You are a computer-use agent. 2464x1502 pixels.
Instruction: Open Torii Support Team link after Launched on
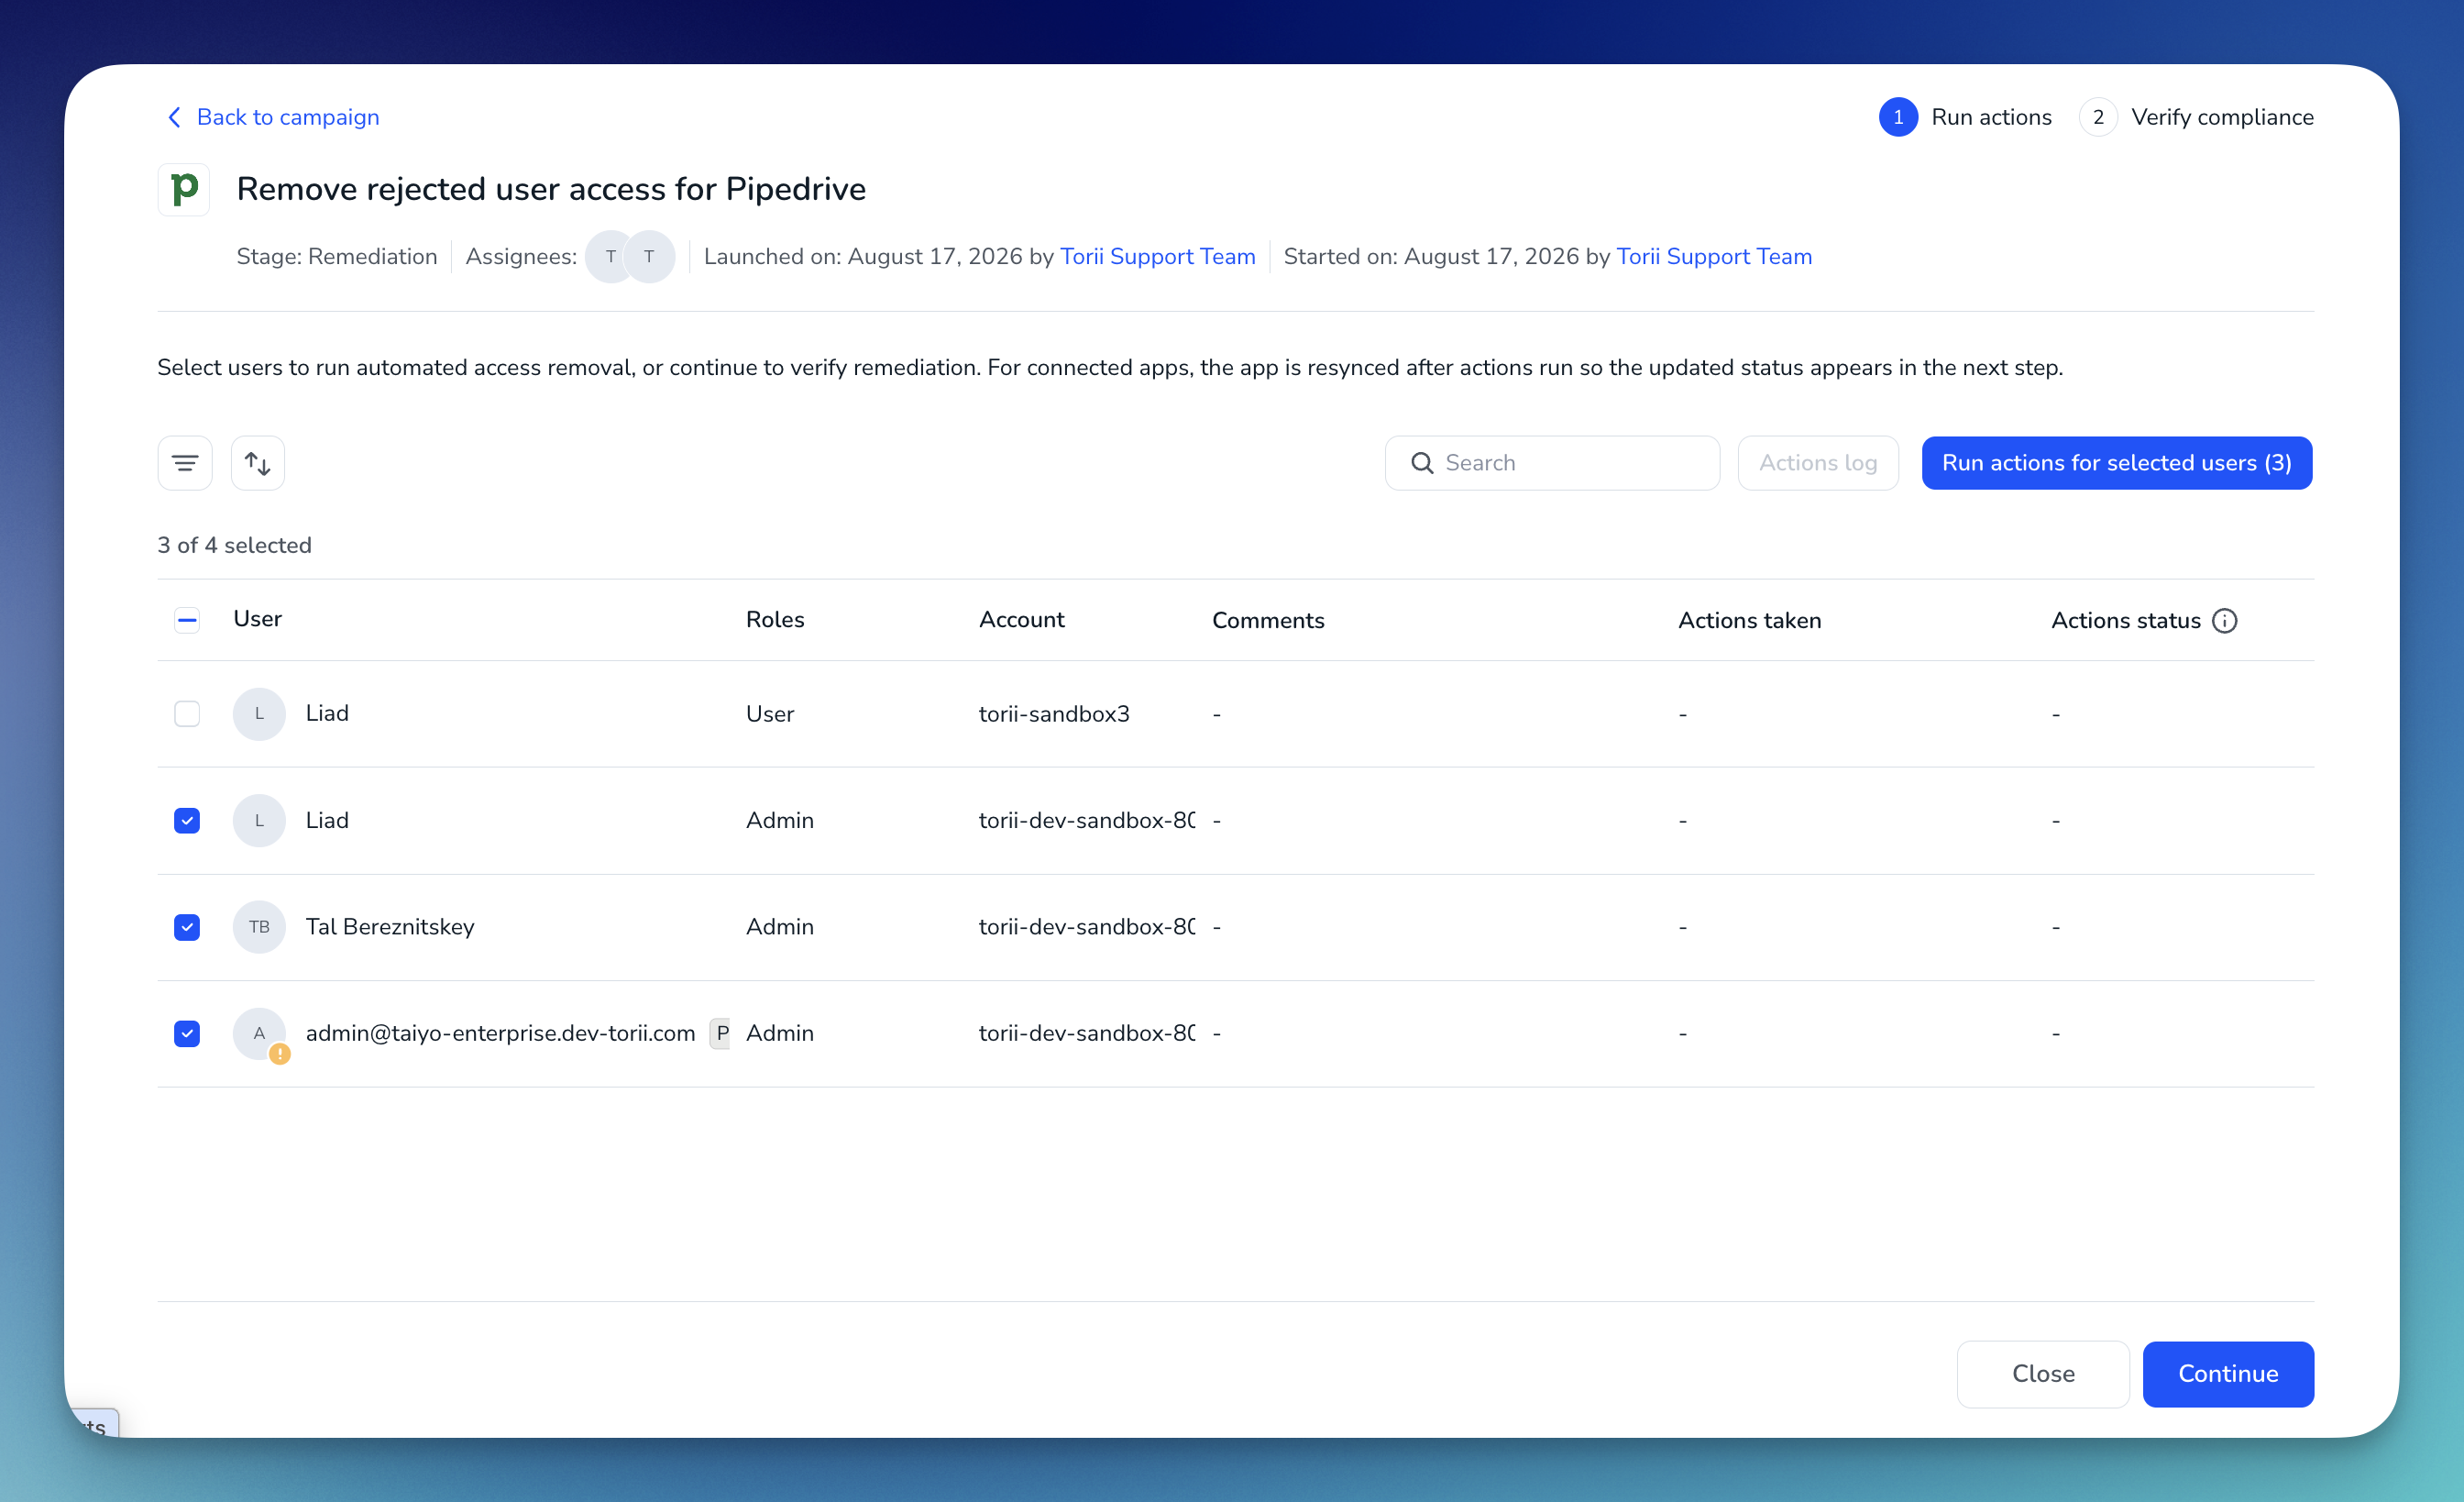pos(1157,257)
